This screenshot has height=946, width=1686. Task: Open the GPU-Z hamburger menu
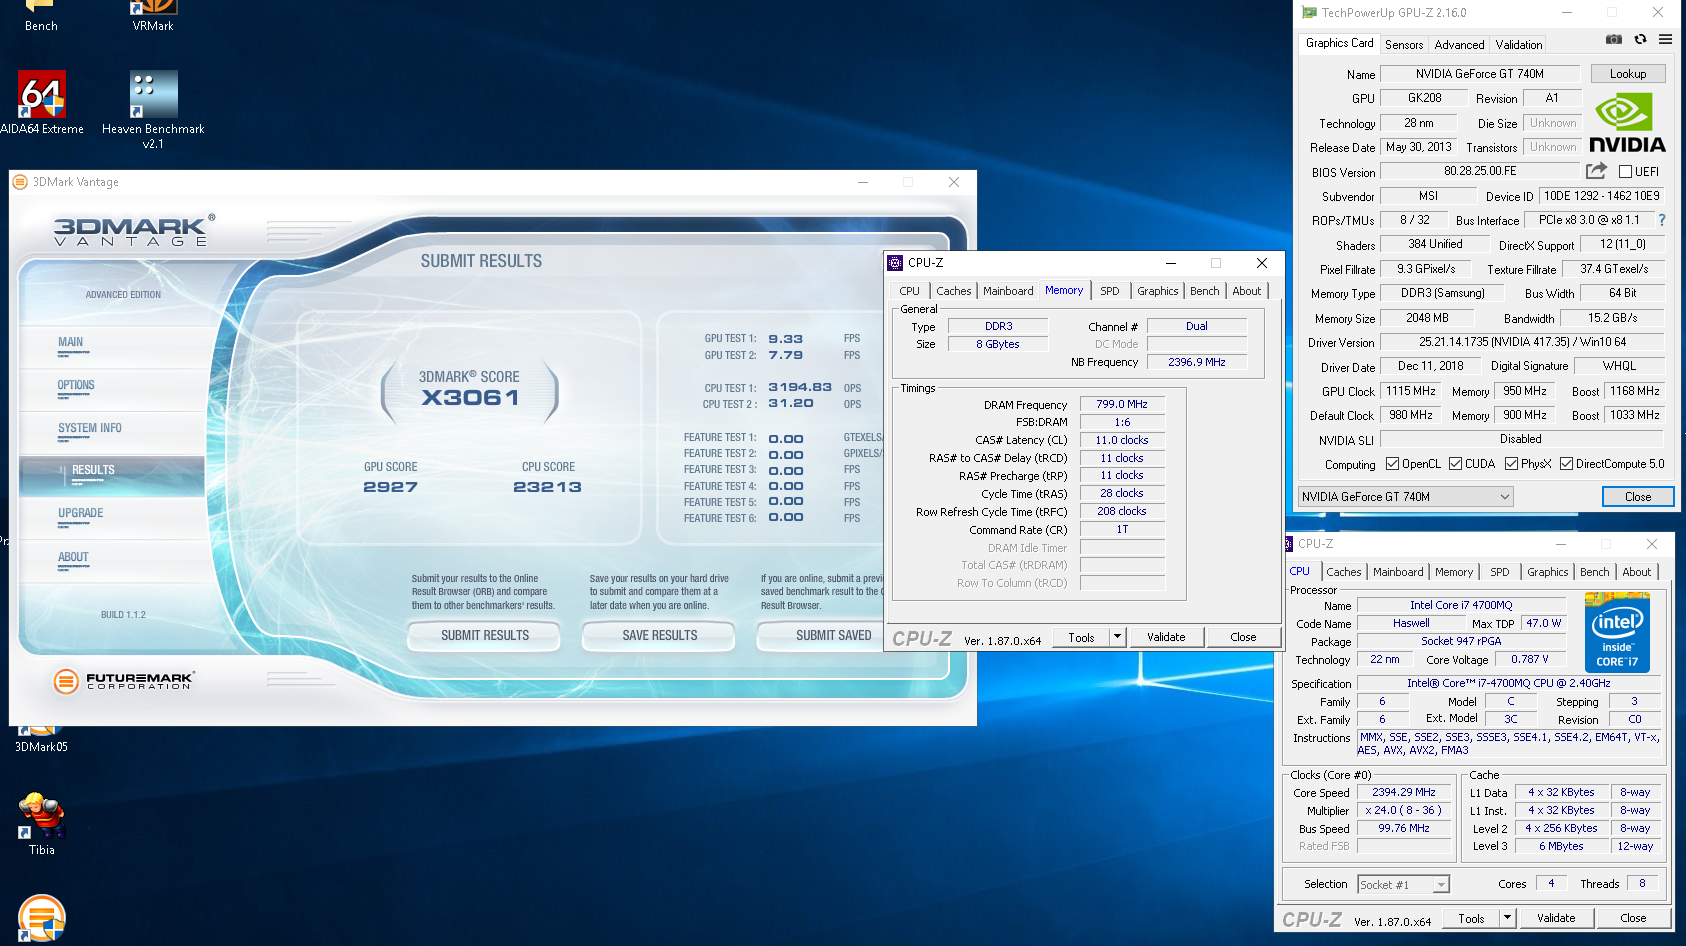tap(1665, 40)
